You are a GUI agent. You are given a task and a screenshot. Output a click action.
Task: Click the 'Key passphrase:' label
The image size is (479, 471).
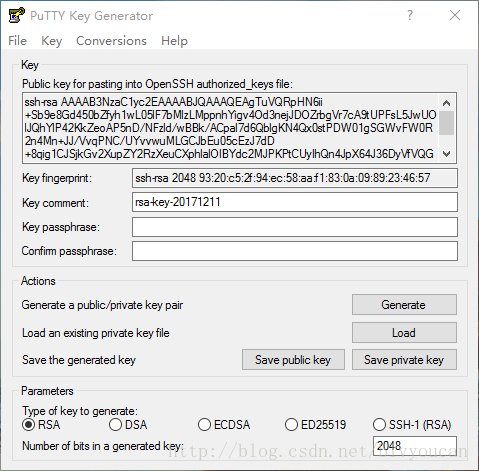[61, 227]
